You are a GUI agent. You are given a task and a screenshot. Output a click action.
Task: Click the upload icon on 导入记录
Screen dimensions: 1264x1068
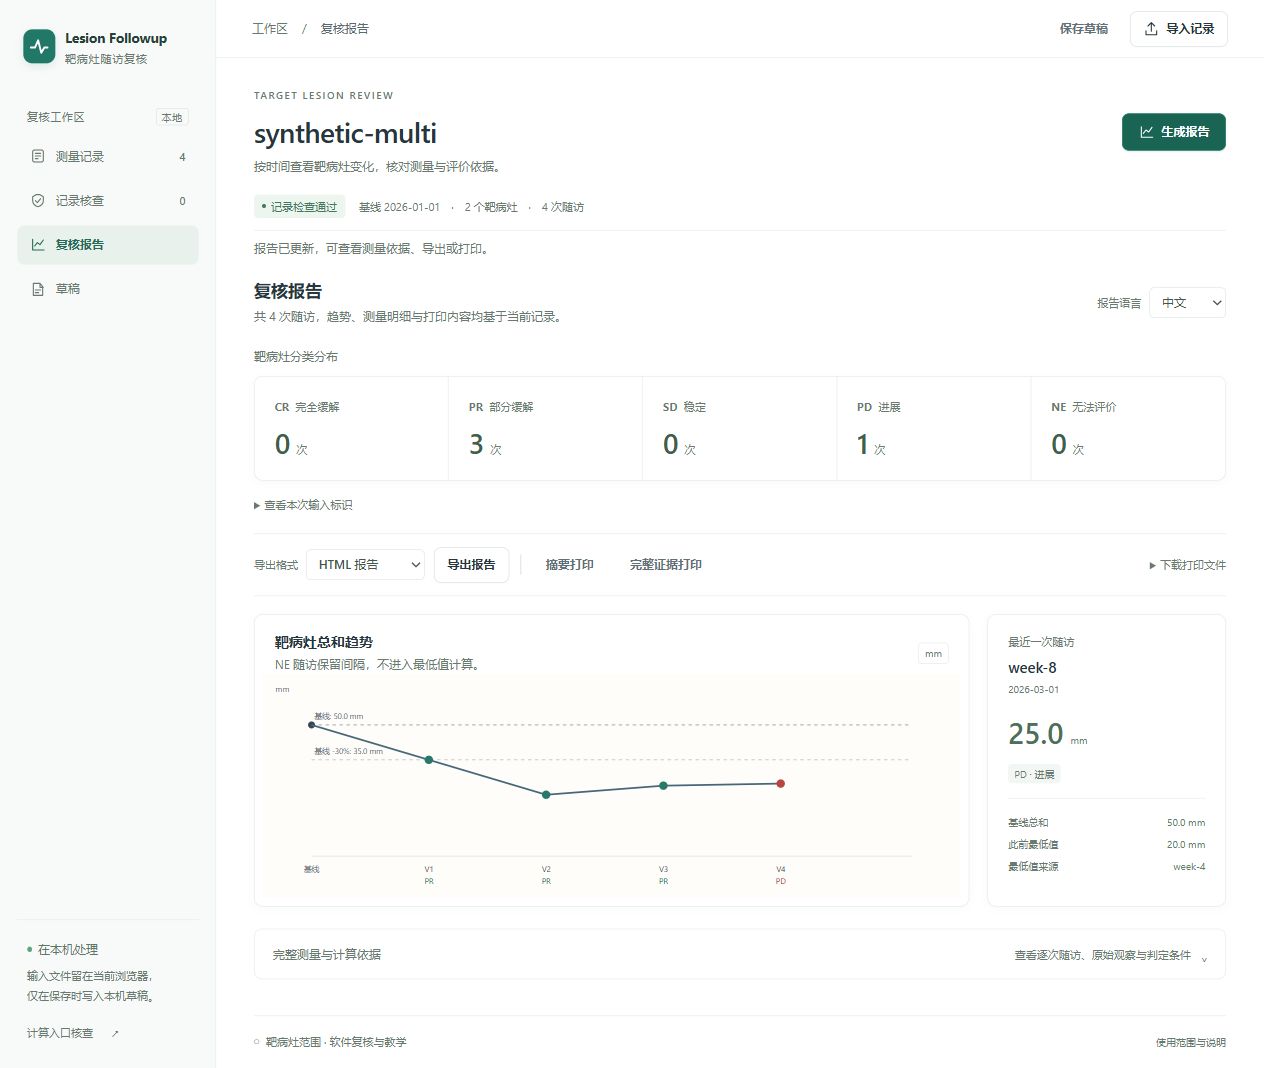pyautogui.click(x=1151, y=29)
